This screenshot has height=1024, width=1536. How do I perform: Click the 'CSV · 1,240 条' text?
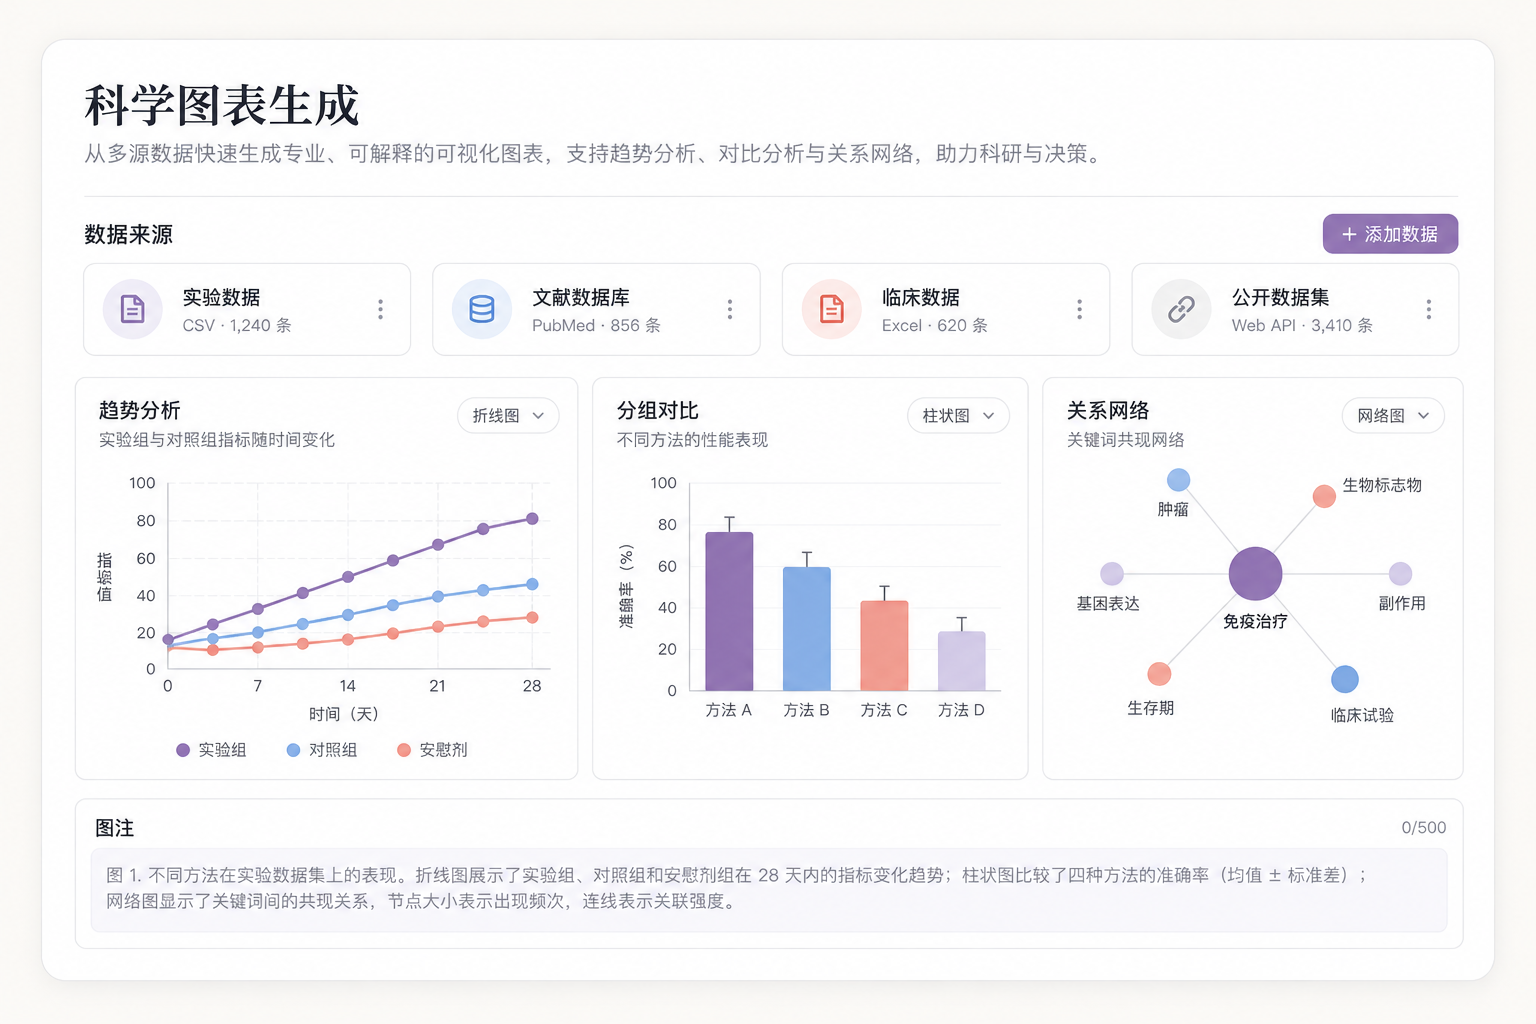click(x=237, y=325)
